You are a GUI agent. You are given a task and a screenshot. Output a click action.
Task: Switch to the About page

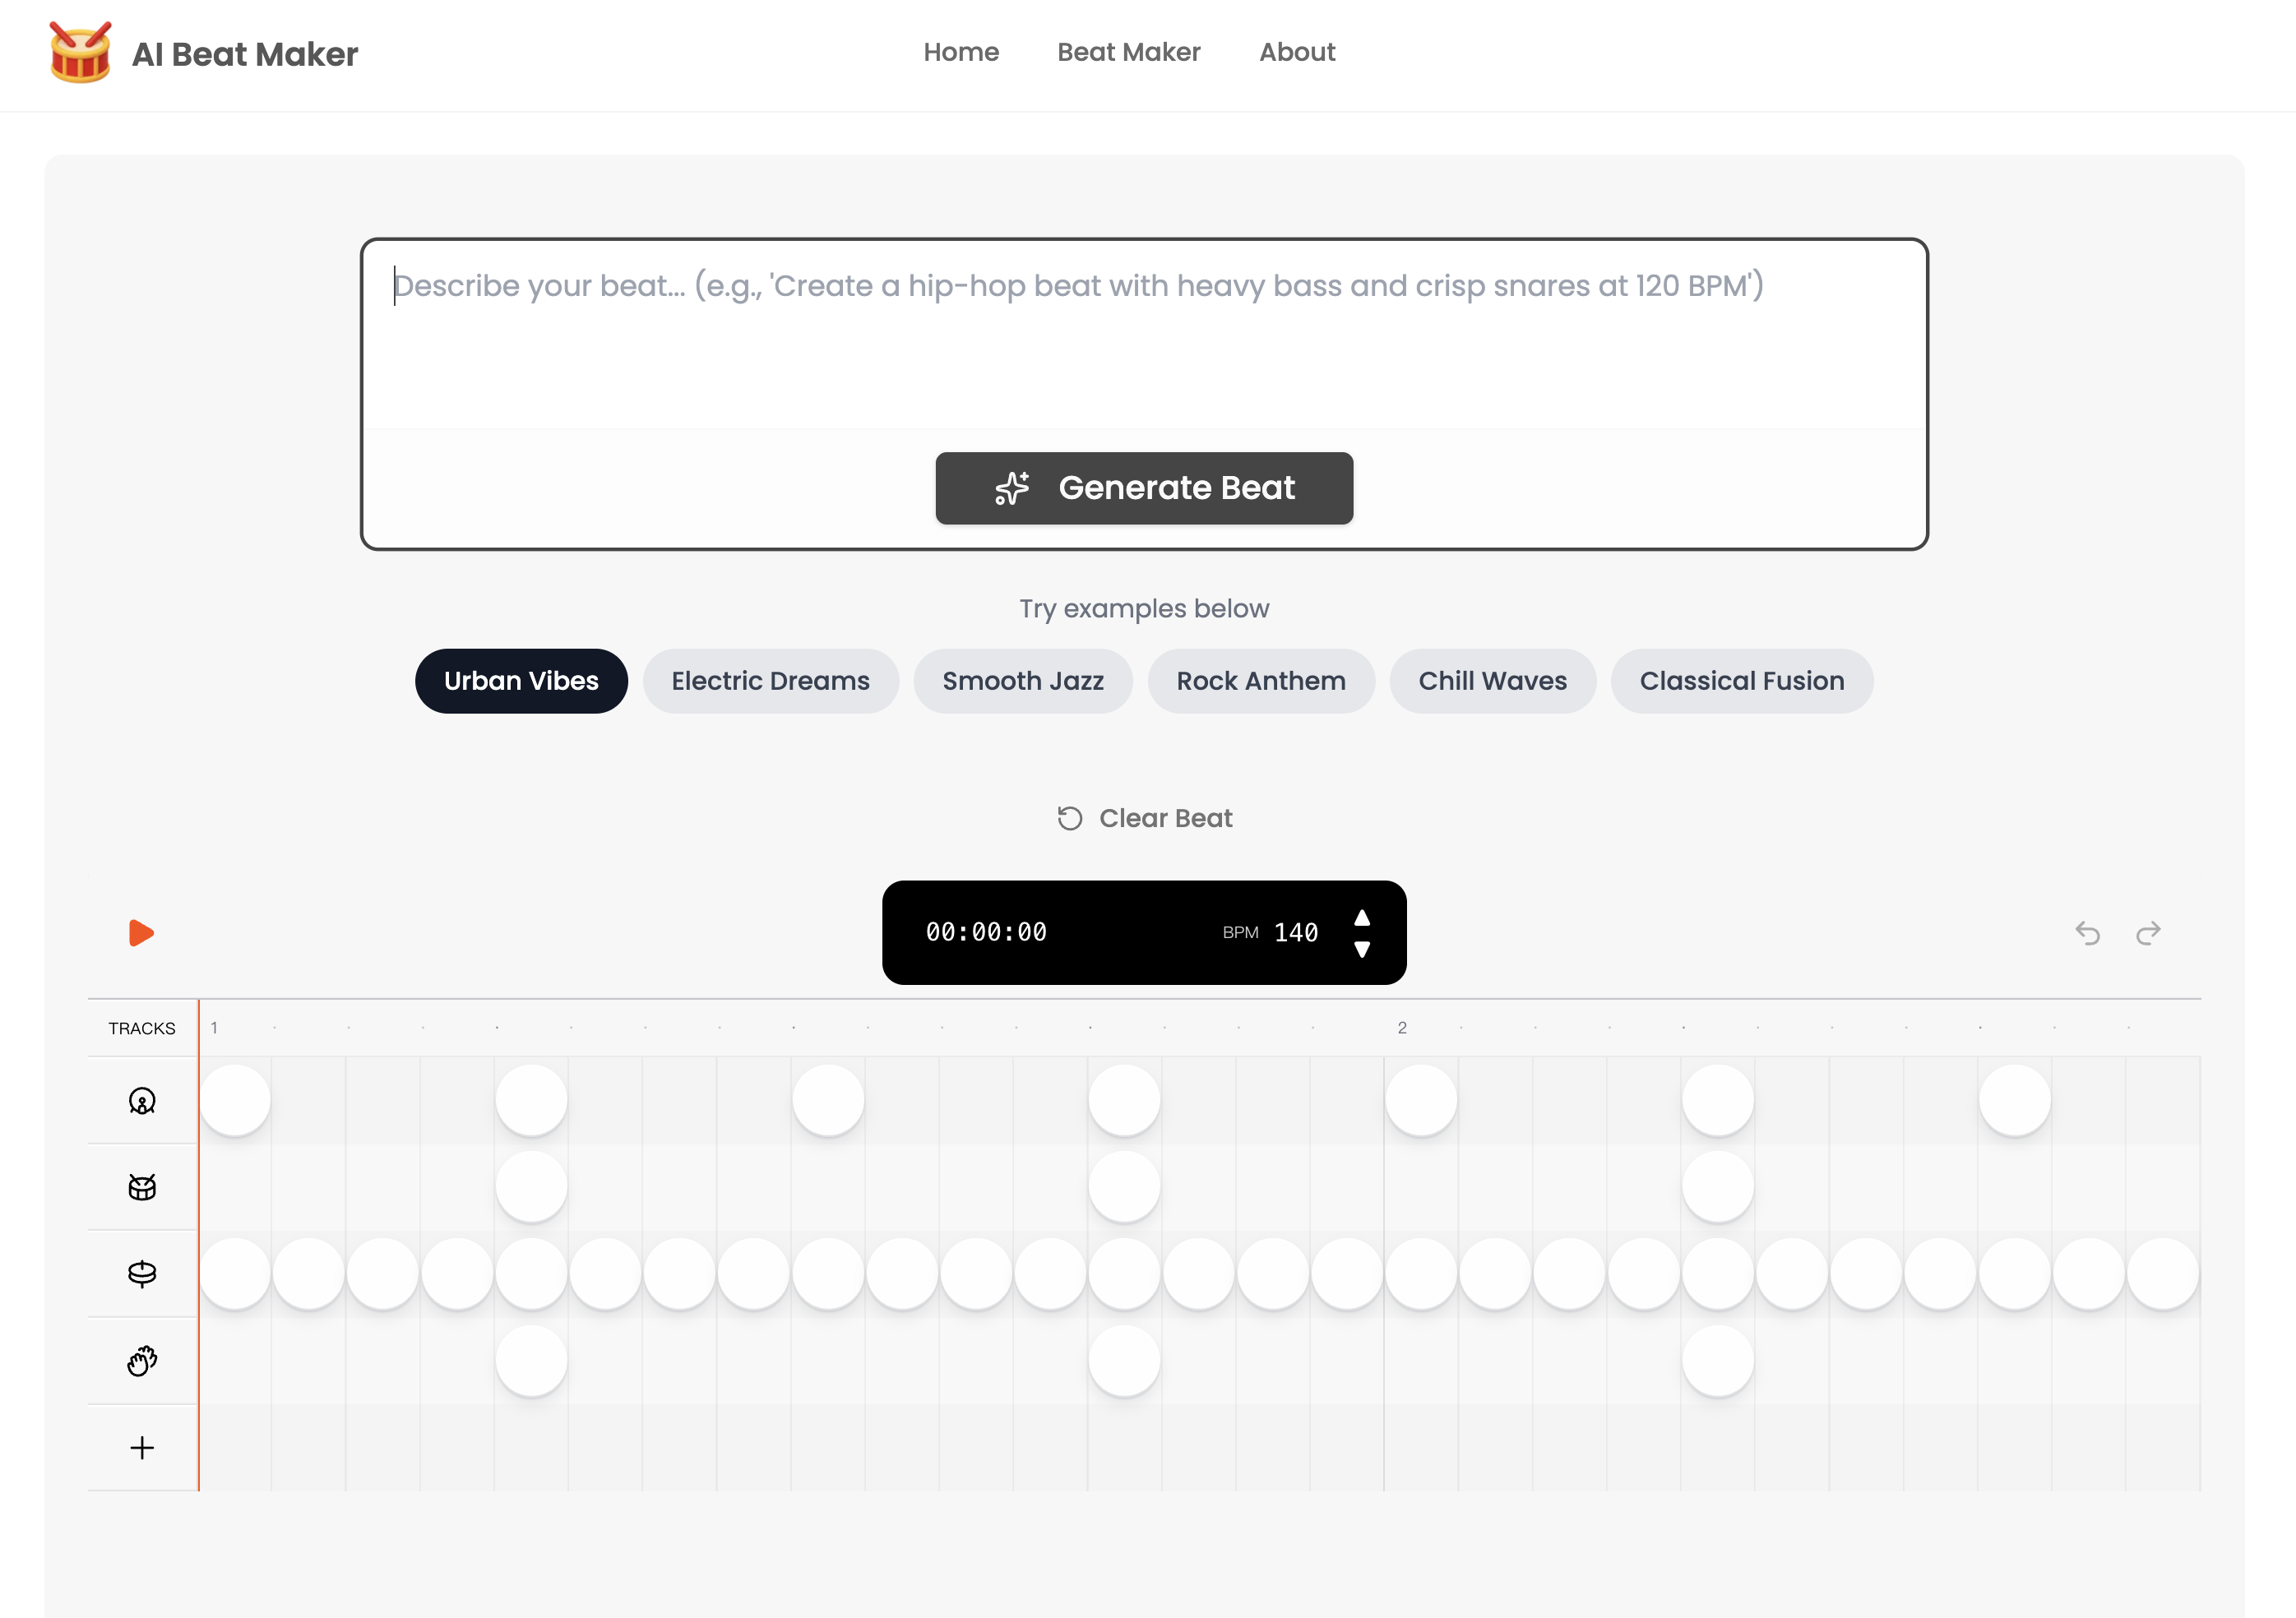point(1297,52)
